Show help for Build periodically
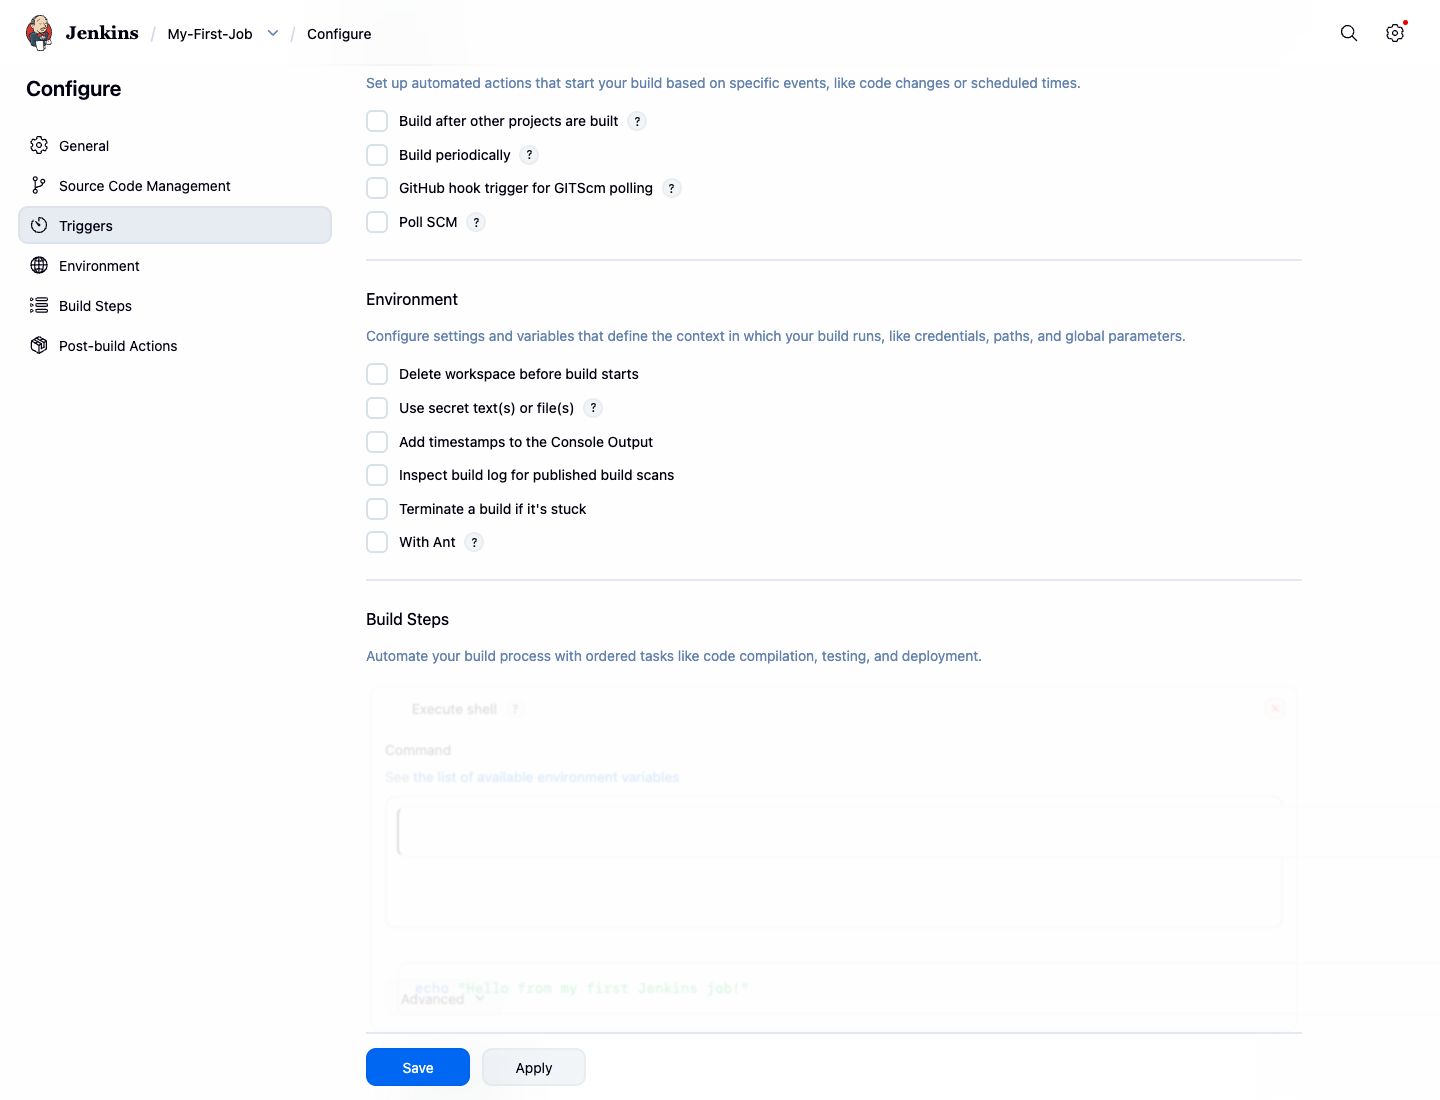 [x=529, y=155]
